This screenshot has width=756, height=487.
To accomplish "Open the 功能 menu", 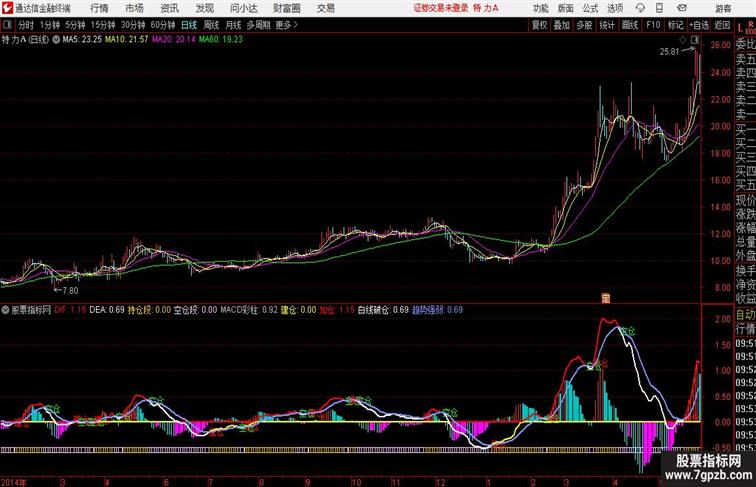I will click(x=540, y=8).
